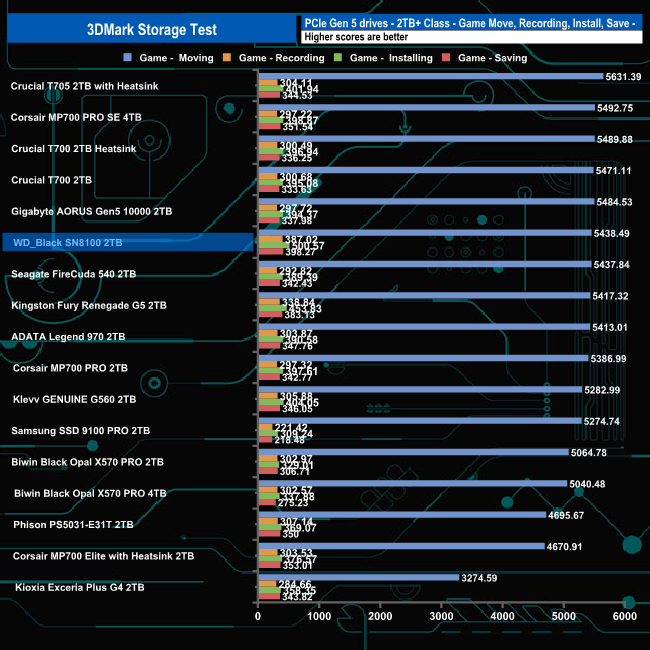This screenshot has width=650, height=650.
Task: Click the 5064.78 value for Biwin X570 PRO 2TB
Action: (x=589, y=453)
